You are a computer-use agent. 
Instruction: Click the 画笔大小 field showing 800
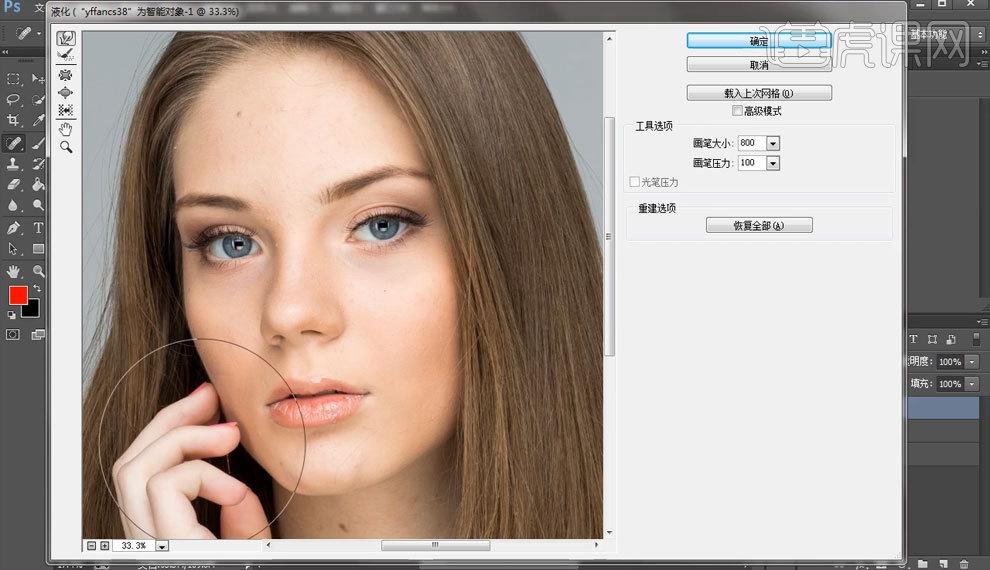[751, 143]
